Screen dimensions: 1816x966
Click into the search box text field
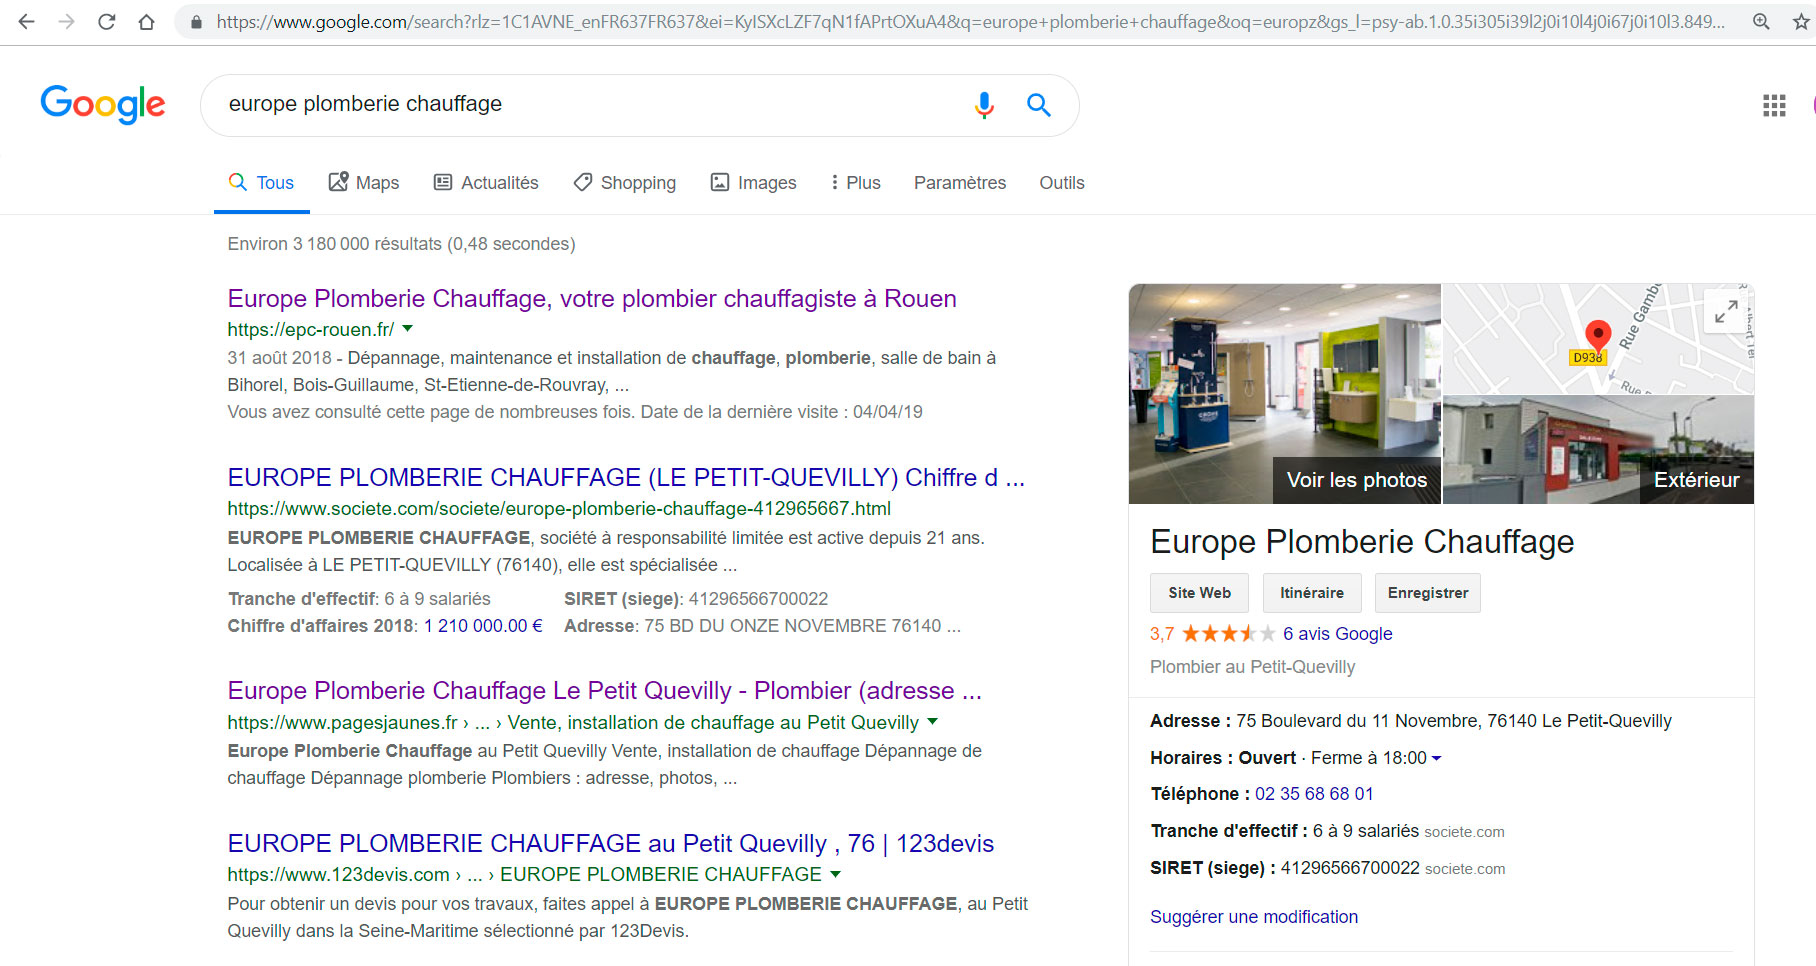[590, 105]
